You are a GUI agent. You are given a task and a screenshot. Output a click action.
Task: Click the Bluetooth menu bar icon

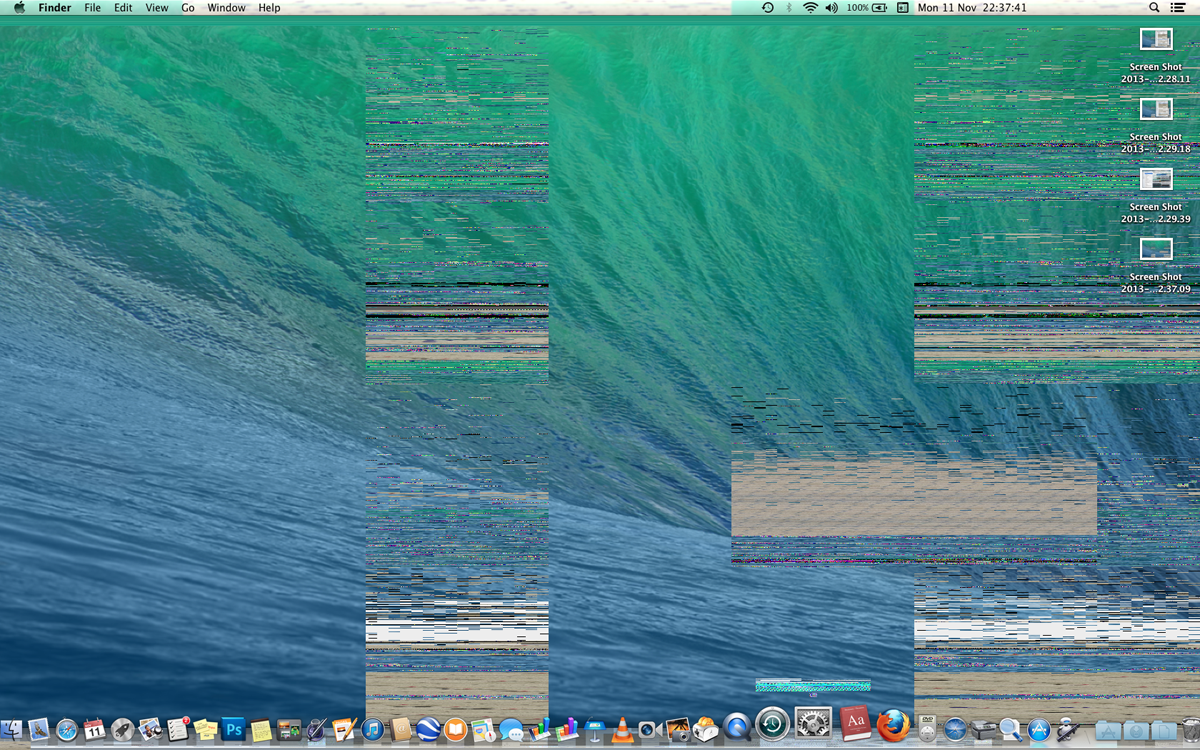tap(788, 8)
